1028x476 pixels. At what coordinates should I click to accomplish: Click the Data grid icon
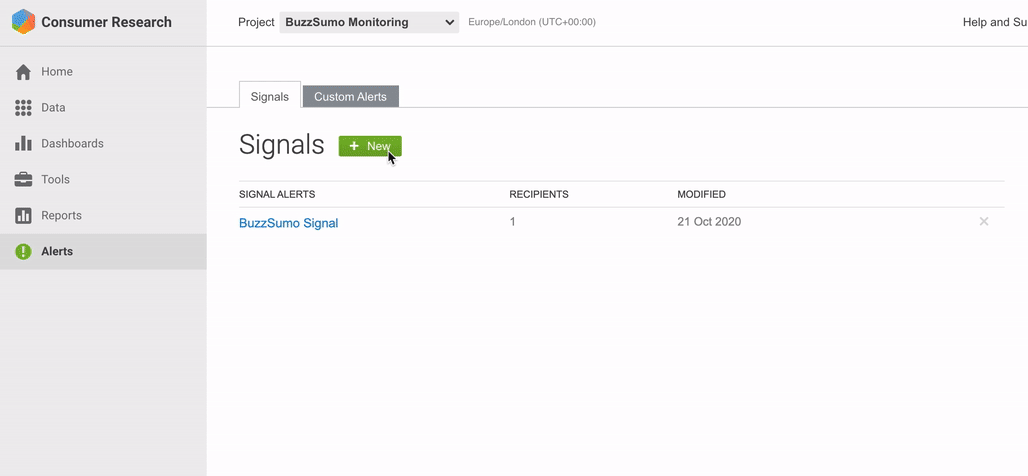24,108
